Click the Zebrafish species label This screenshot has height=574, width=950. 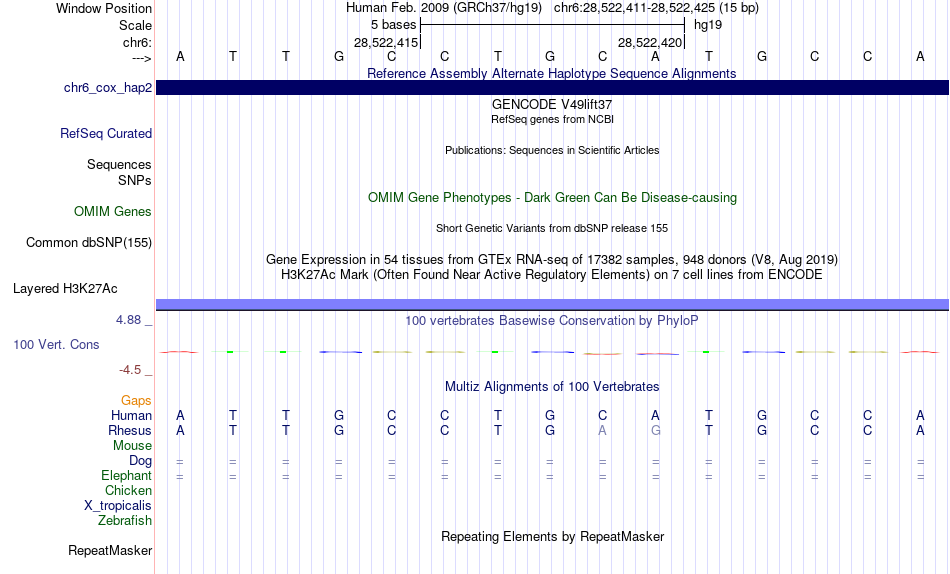pos(125,520)
